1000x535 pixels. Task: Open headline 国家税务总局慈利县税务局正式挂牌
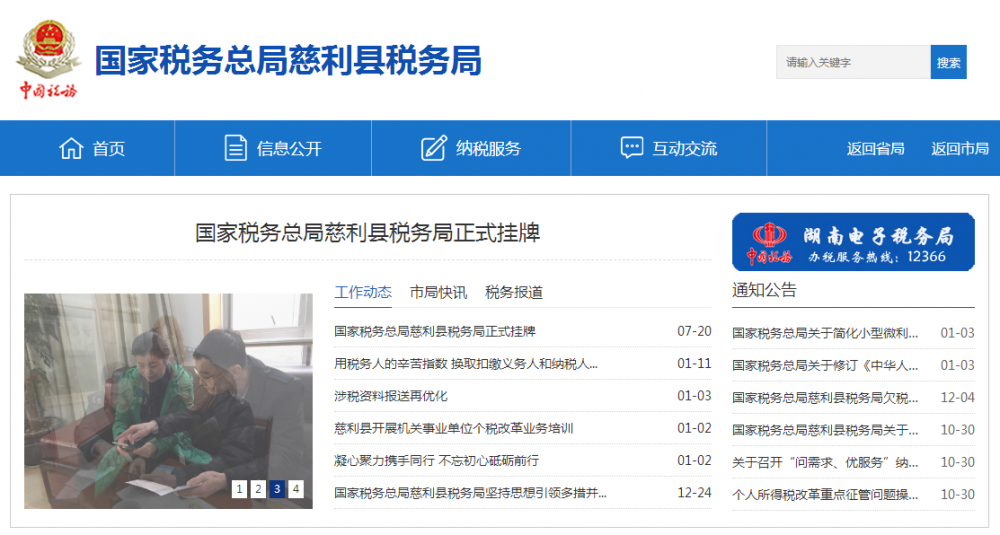[367, 233]
